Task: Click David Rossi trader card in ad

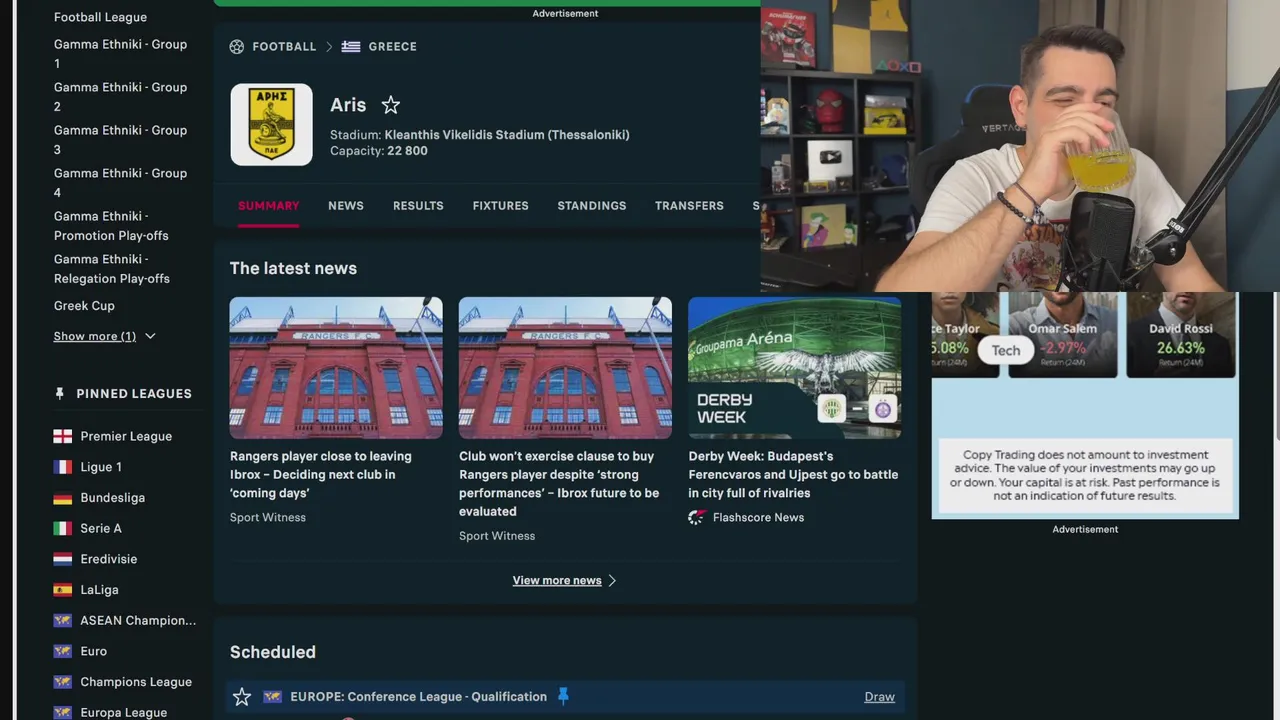Action: (1181, 335)
